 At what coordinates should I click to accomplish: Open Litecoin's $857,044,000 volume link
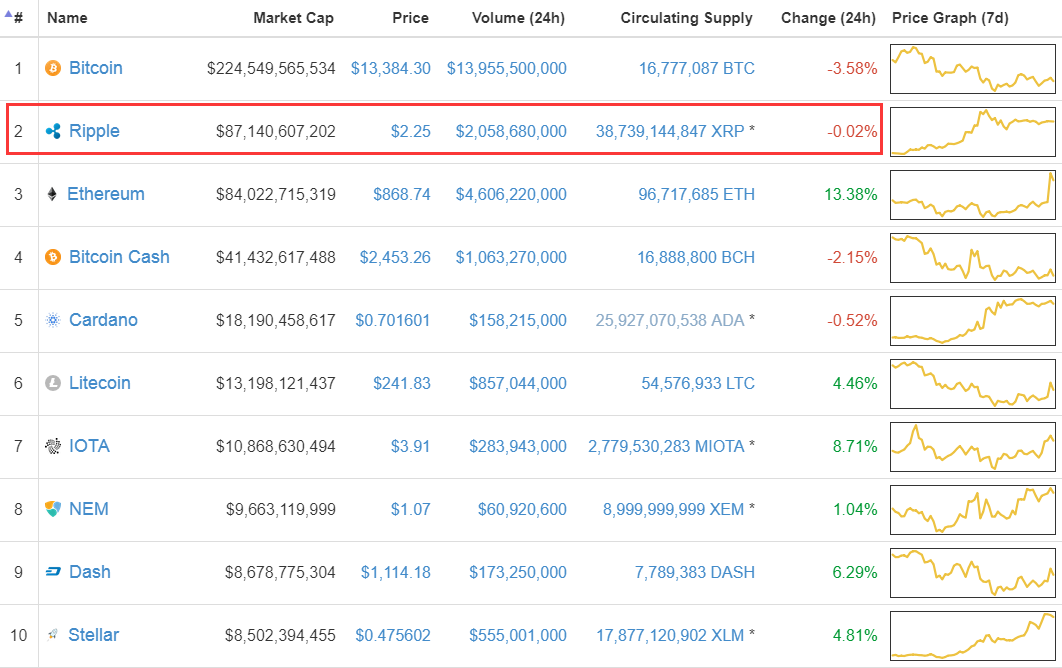tap(518, 383)
